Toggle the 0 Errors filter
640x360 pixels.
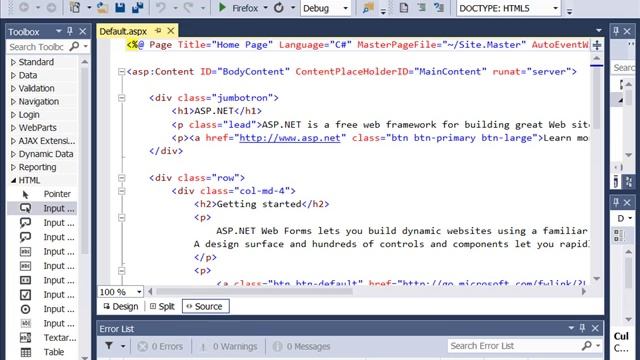coord(160,347)
